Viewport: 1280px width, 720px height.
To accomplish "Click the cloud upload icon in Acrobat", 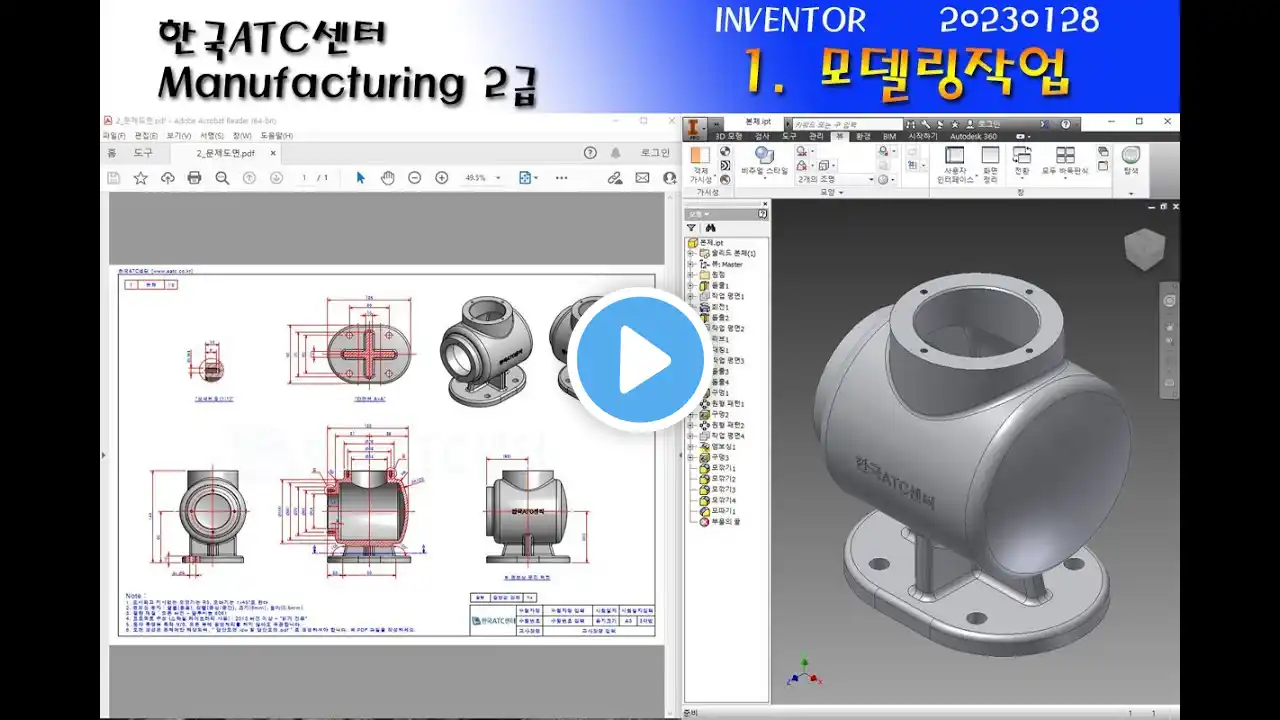I will click(x=168, y=178).
